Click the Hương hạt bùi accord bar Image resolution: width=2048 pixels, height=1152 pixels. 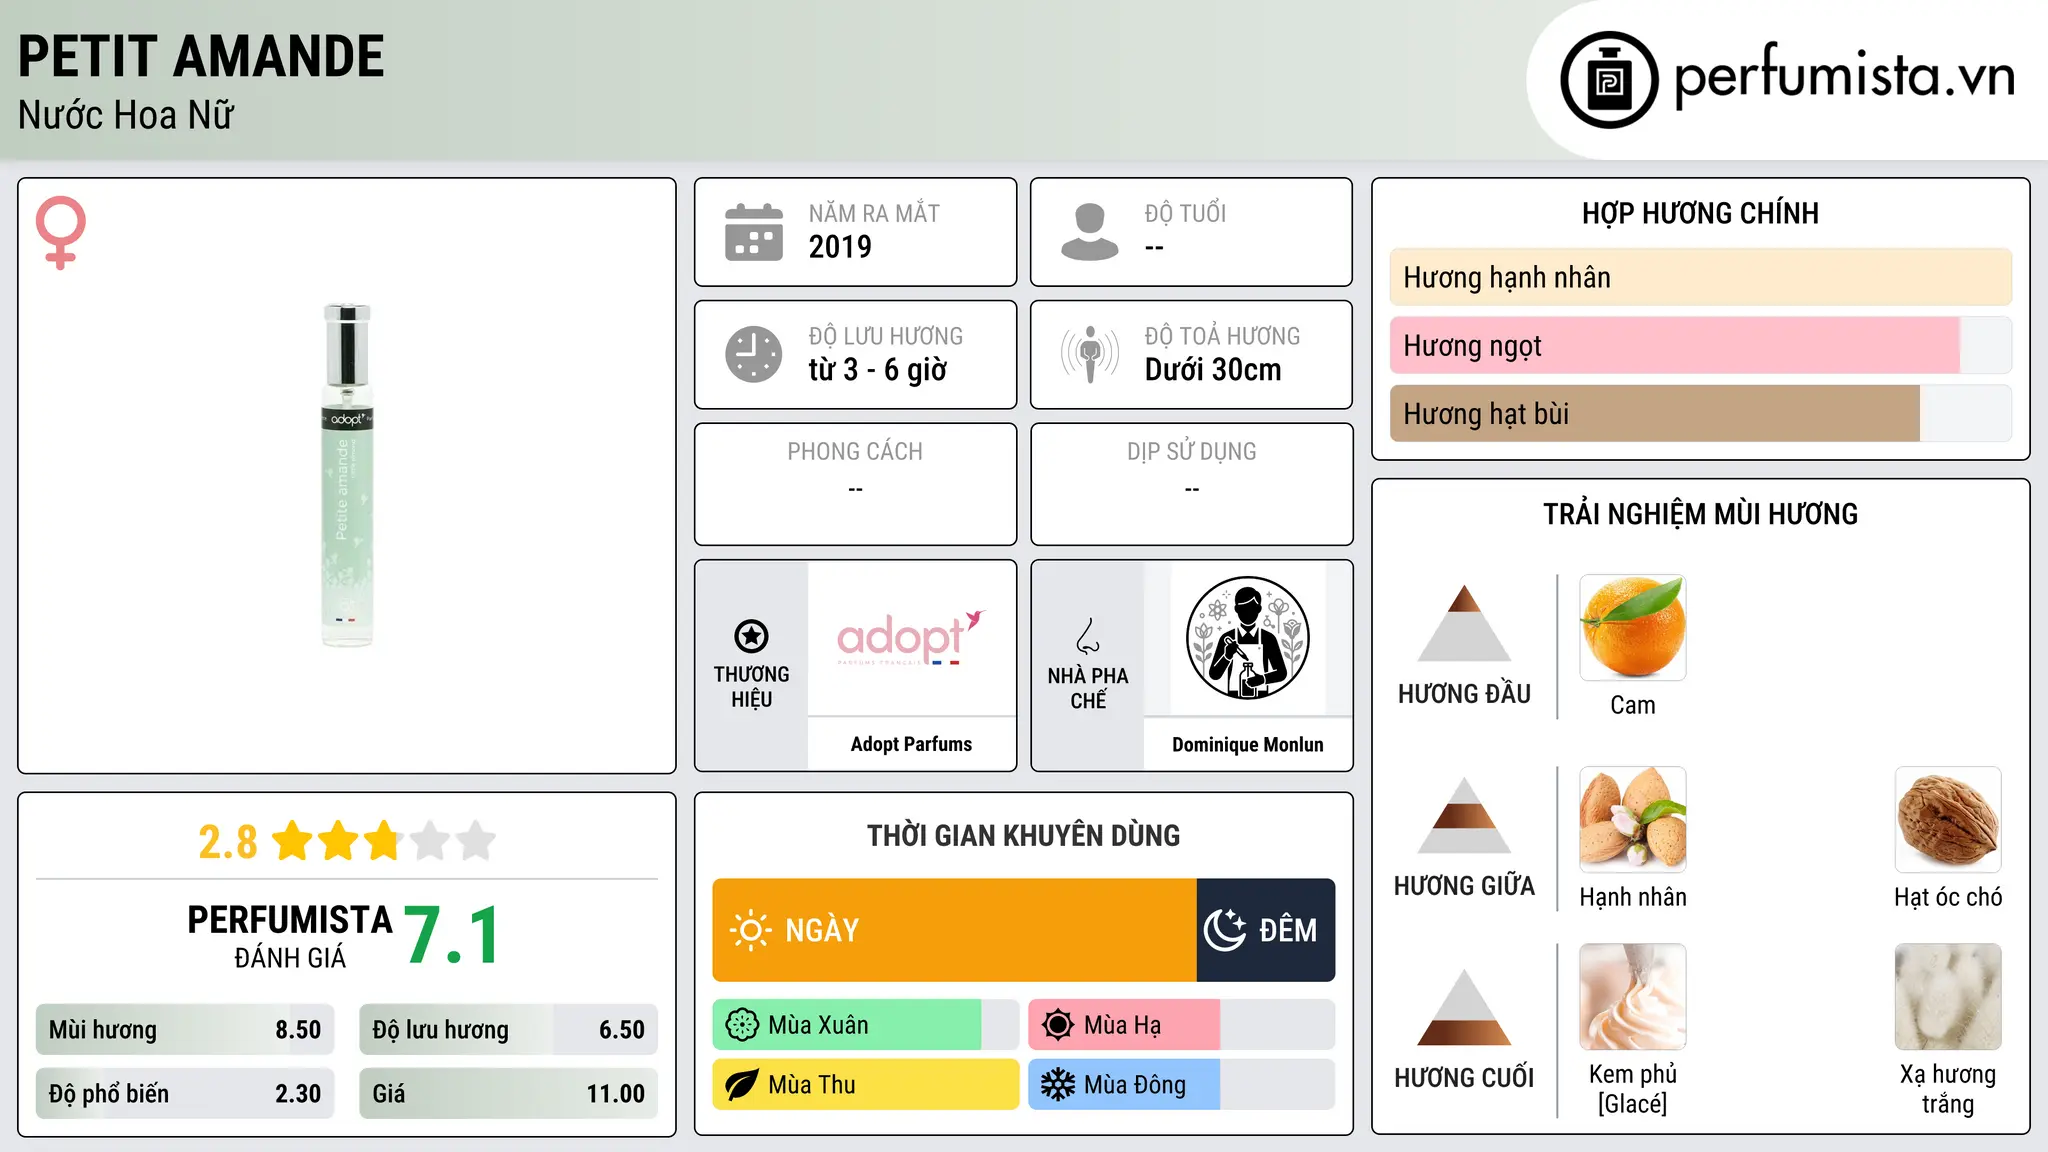(x=1701, y=413)
